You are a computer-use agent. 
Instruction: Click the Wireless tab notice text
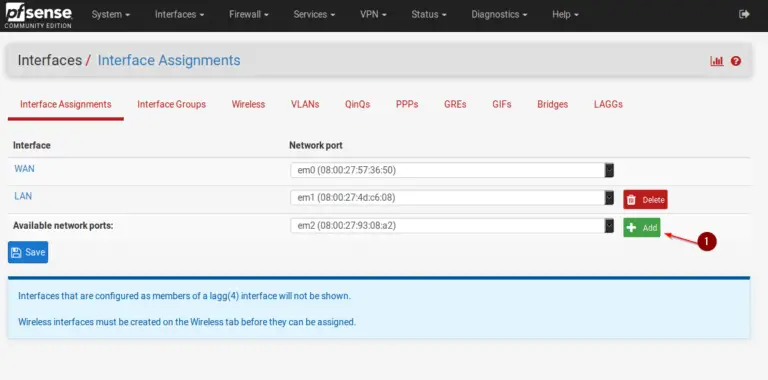click(x=187, y=322)
